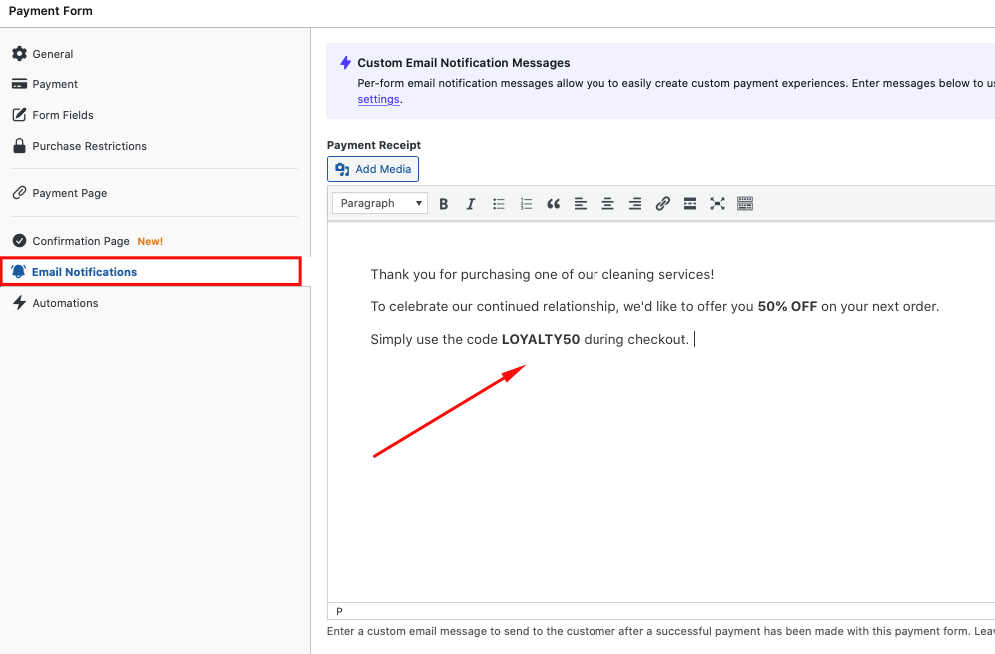Add a blockquote to the message
995x654 pixels.
click(x=553, y=203)
